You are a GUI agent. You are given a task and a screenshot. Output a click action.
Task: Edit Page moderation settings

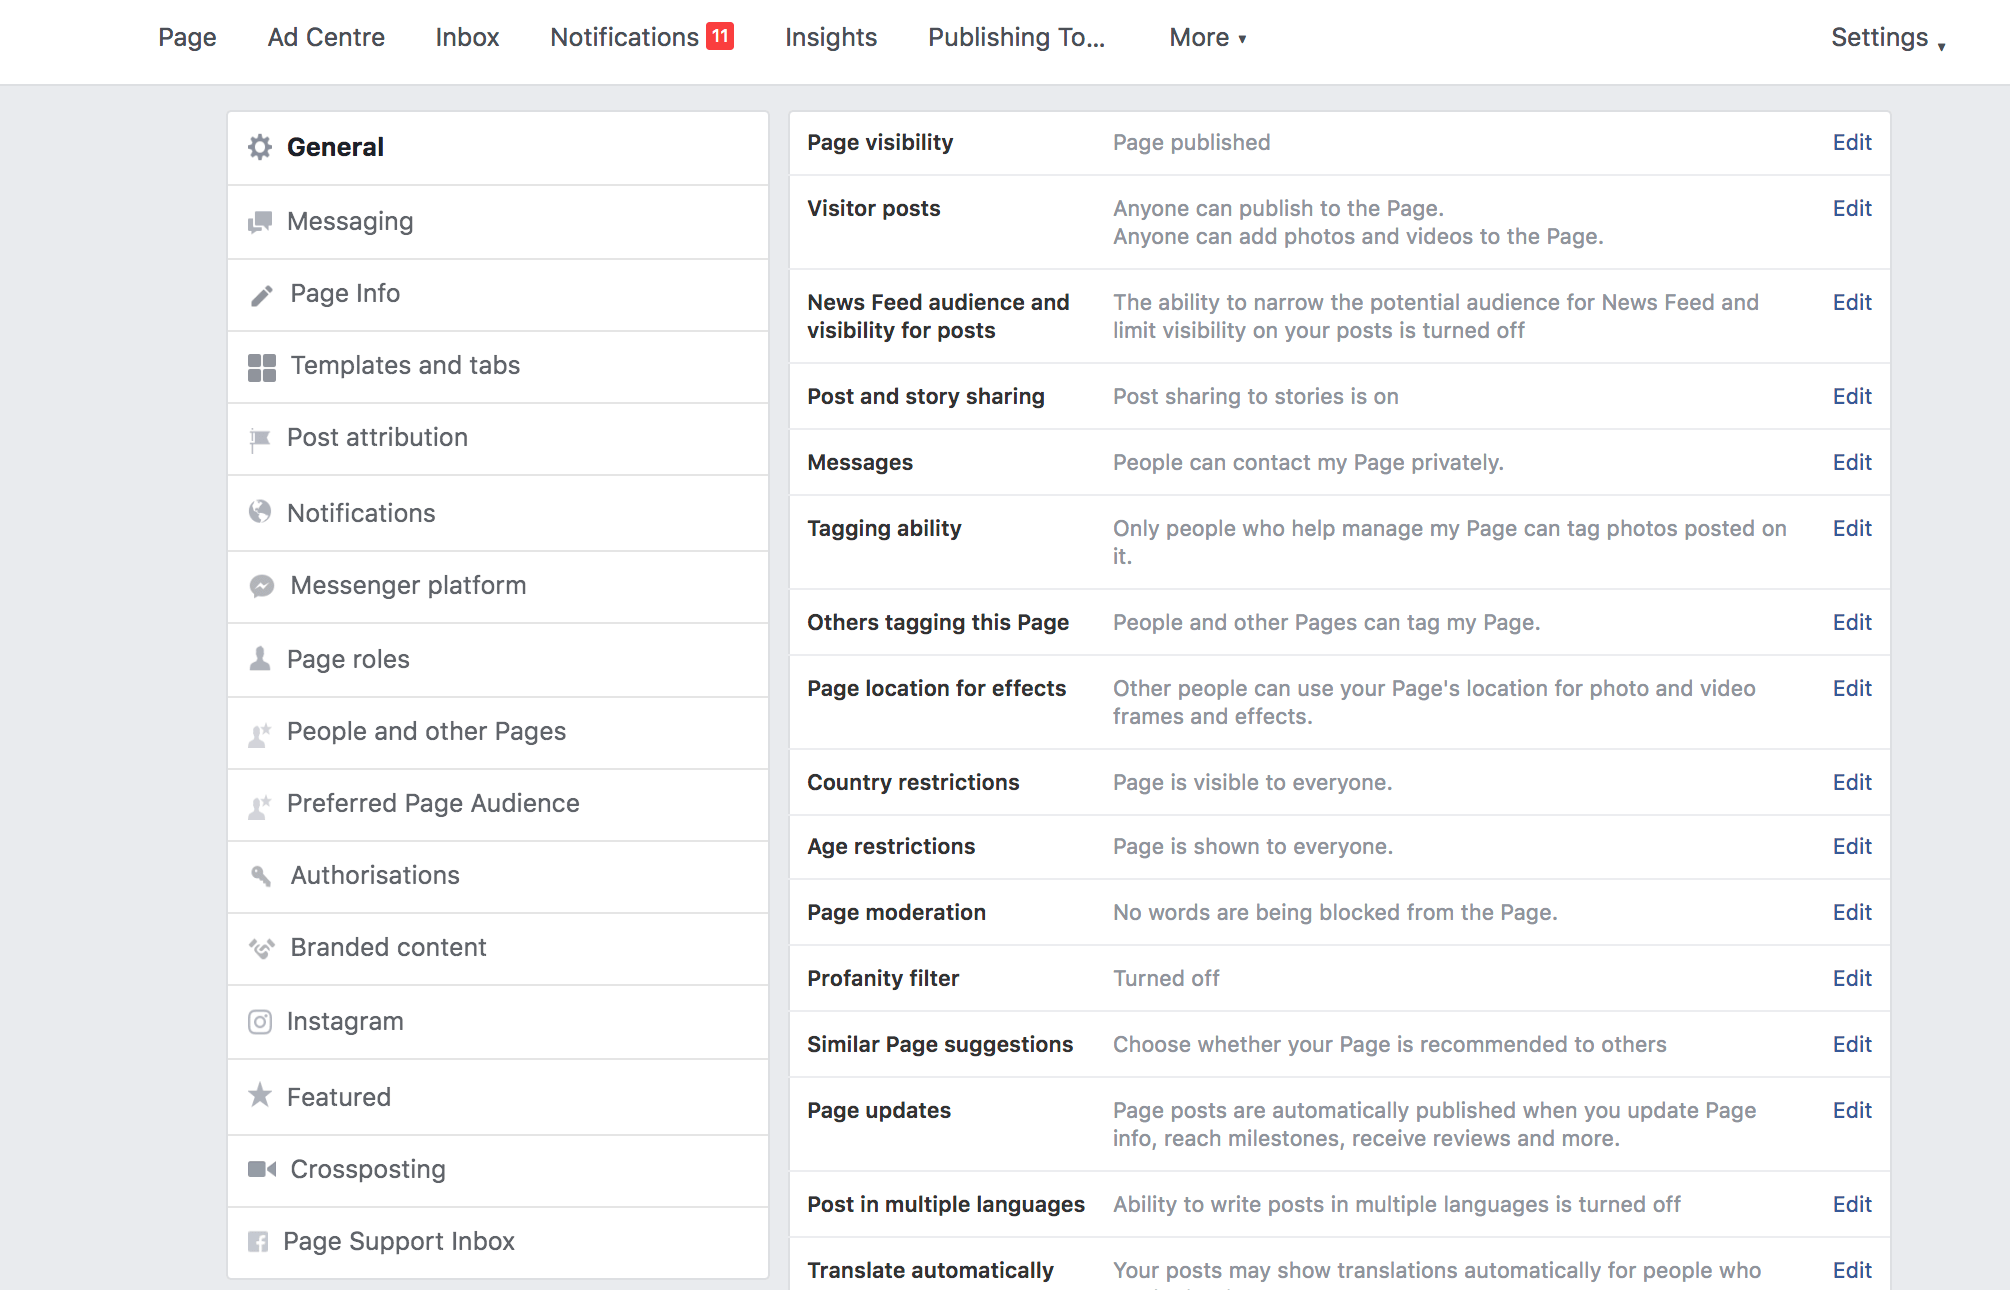[1852, 912]
